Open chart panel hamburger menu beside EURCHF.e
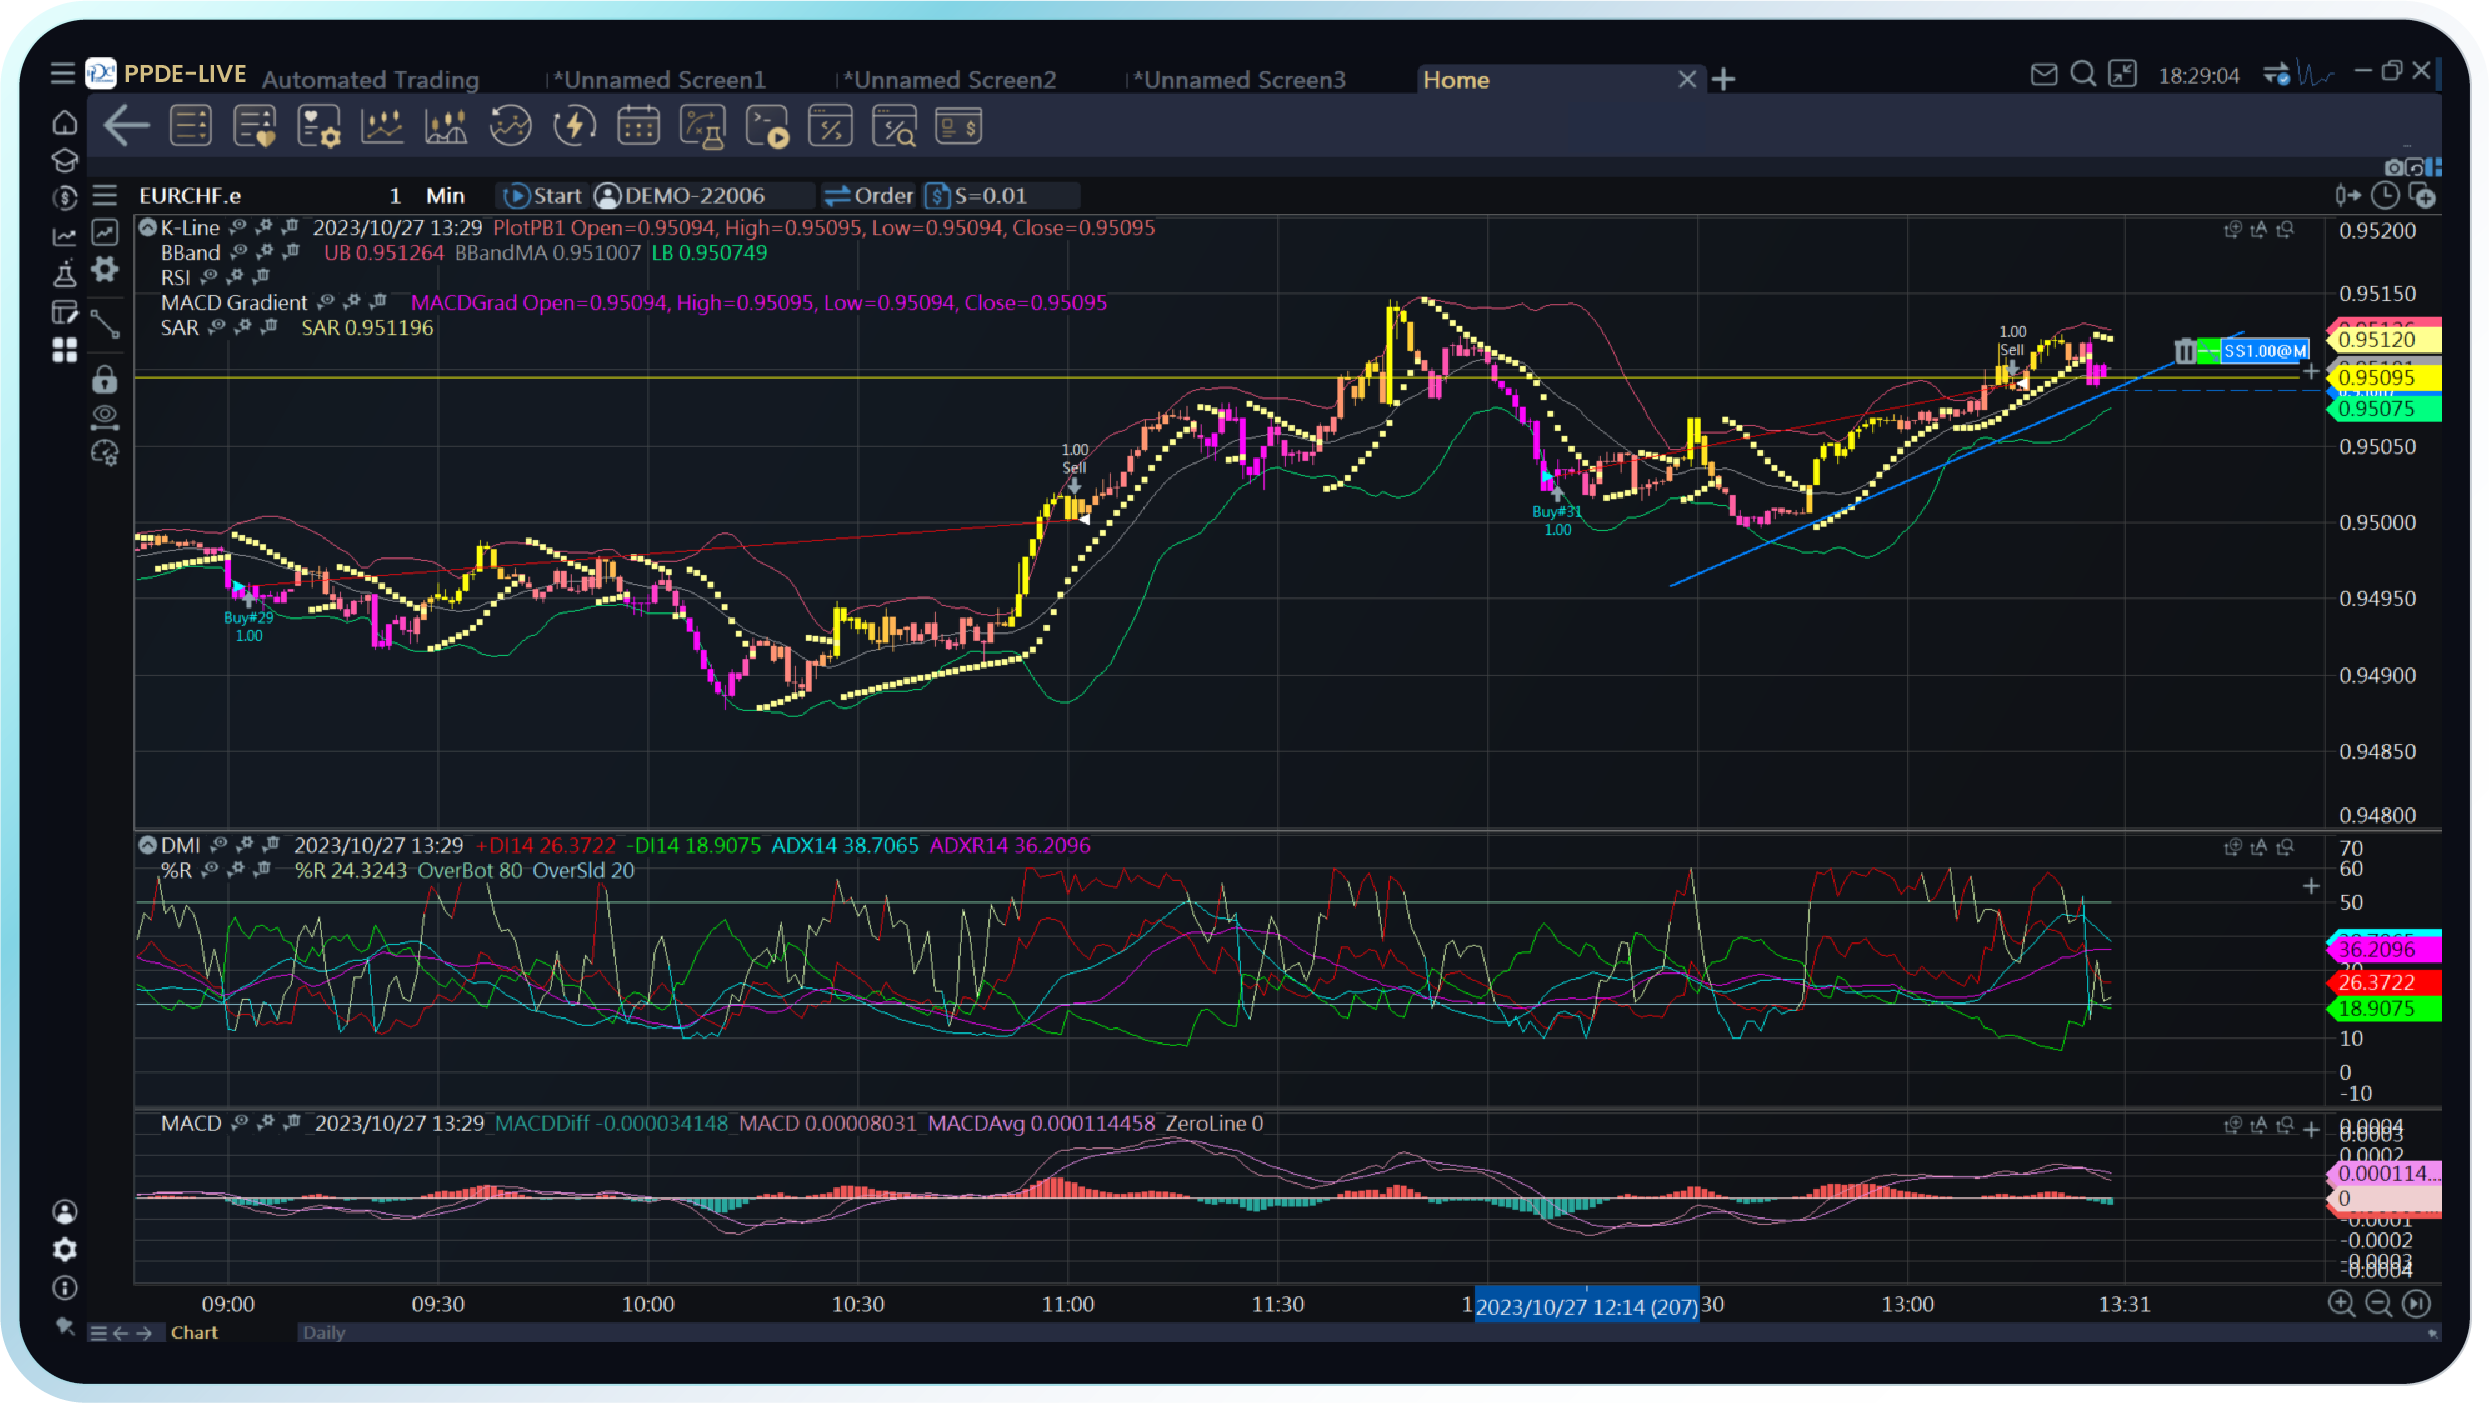The width and height of the screenshot is (2489, 1403). click(x=105, y=195)
